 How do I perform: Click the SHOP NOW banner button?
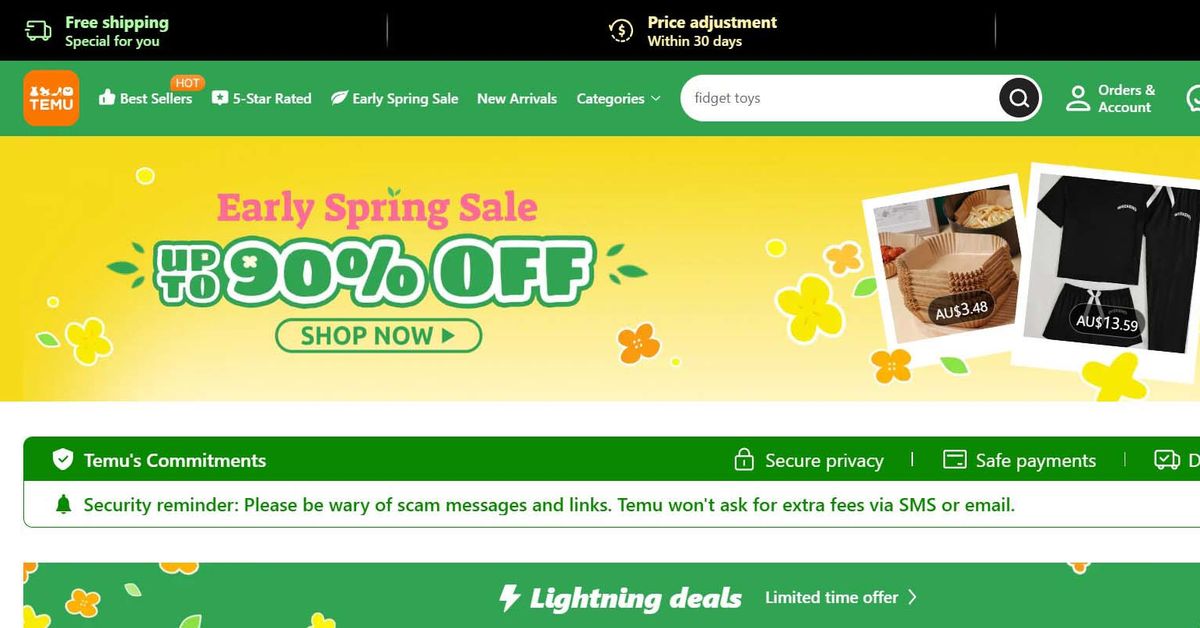pos(378,336)
